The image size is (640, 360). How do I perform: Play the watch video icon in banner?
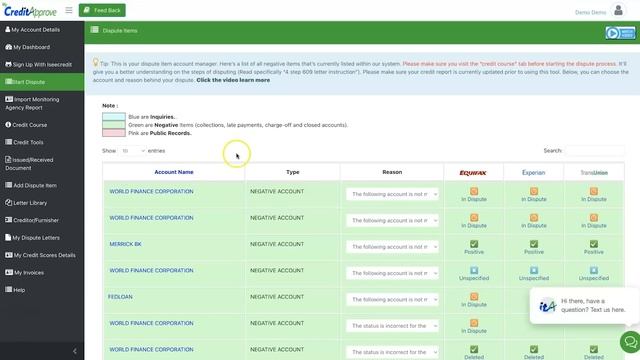coord(620,33)
